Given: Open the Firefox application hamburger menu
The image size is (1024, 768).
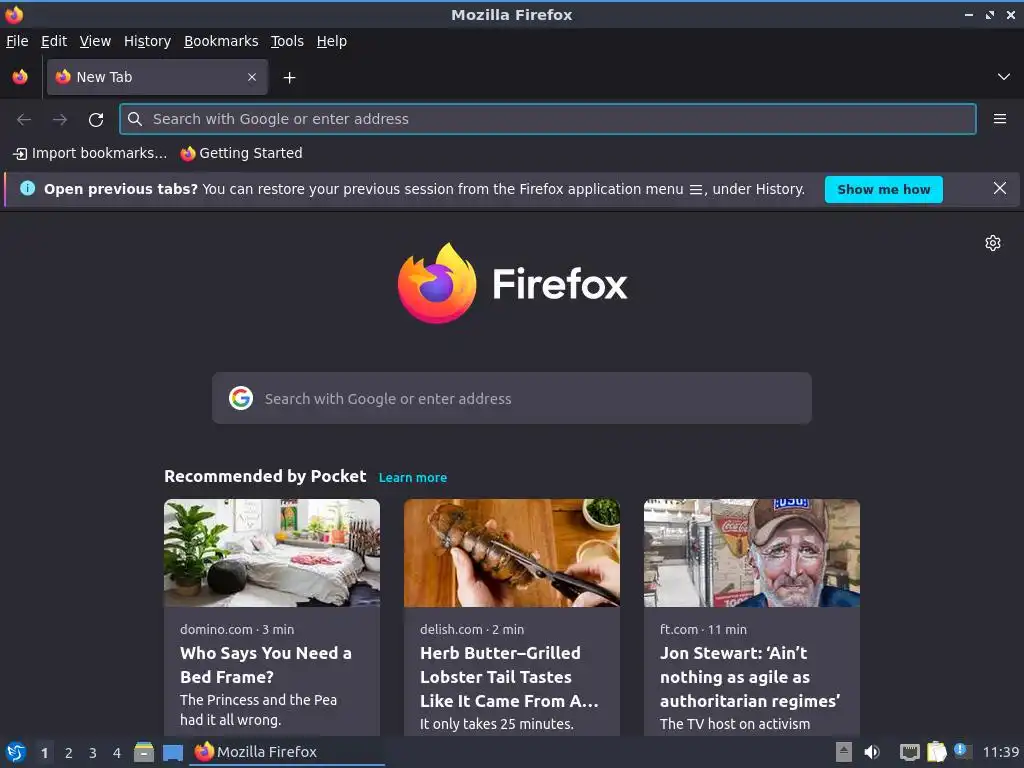Looking at the screenshot, I should click(1000, 119).
